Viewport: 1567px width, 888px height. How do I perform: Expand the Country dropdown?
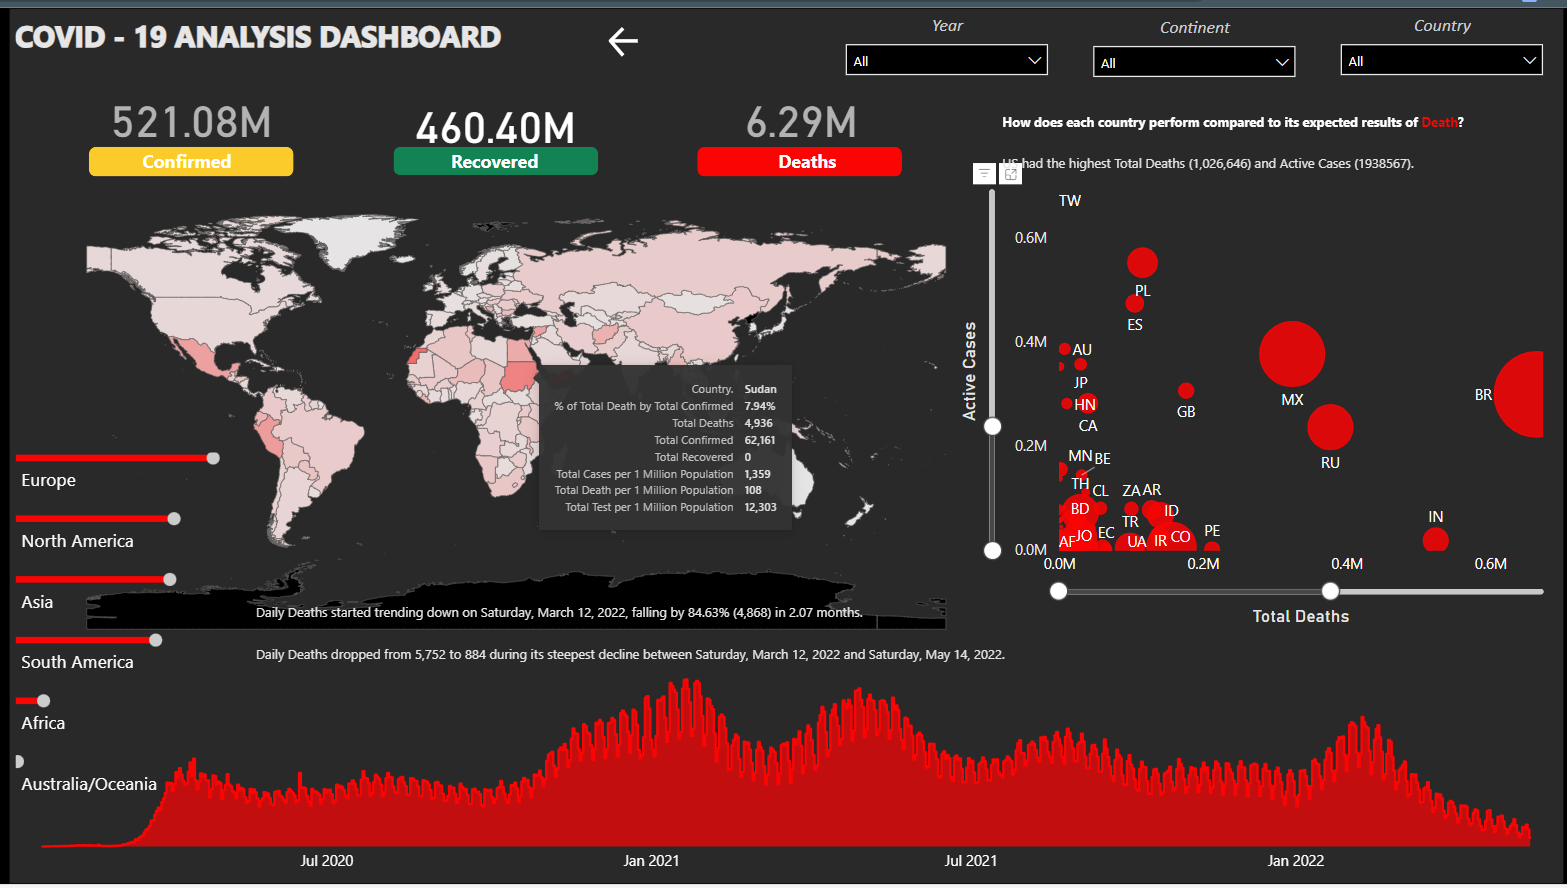[x=1441, y=60]
